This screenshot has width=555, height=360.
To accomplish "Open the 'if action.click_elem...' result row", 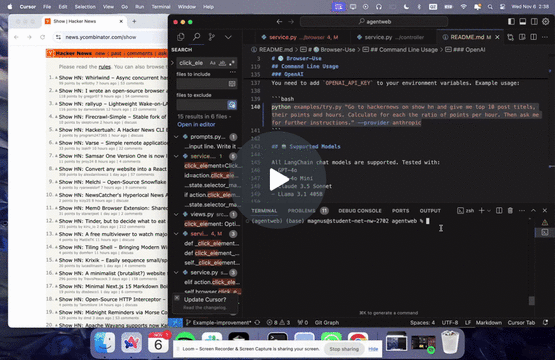I will click(x=212, y=195).
